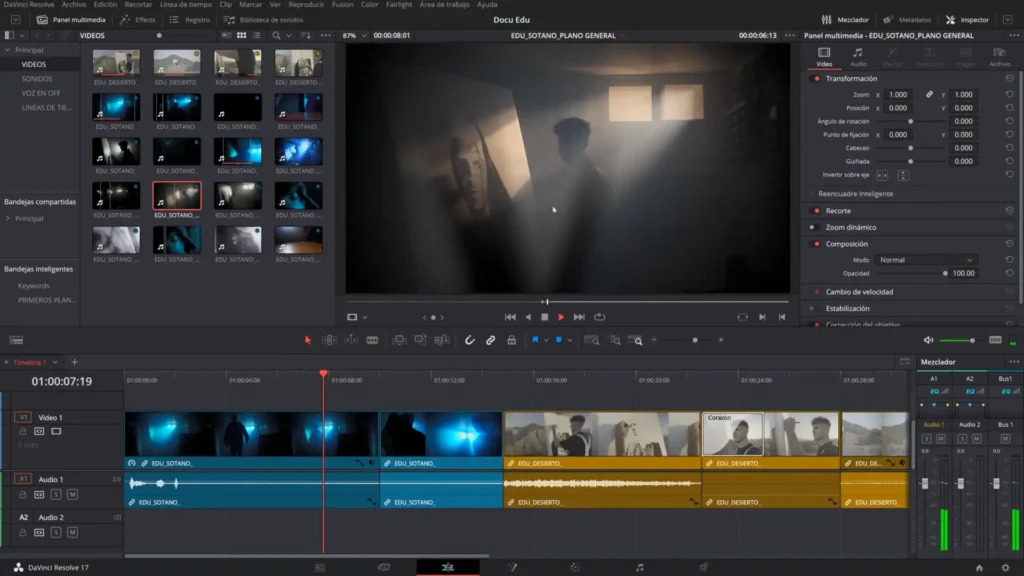The image size is (1024, 576).
Task: Switch to the Audio tab in Inspector
Action: (x=857, y=56)
